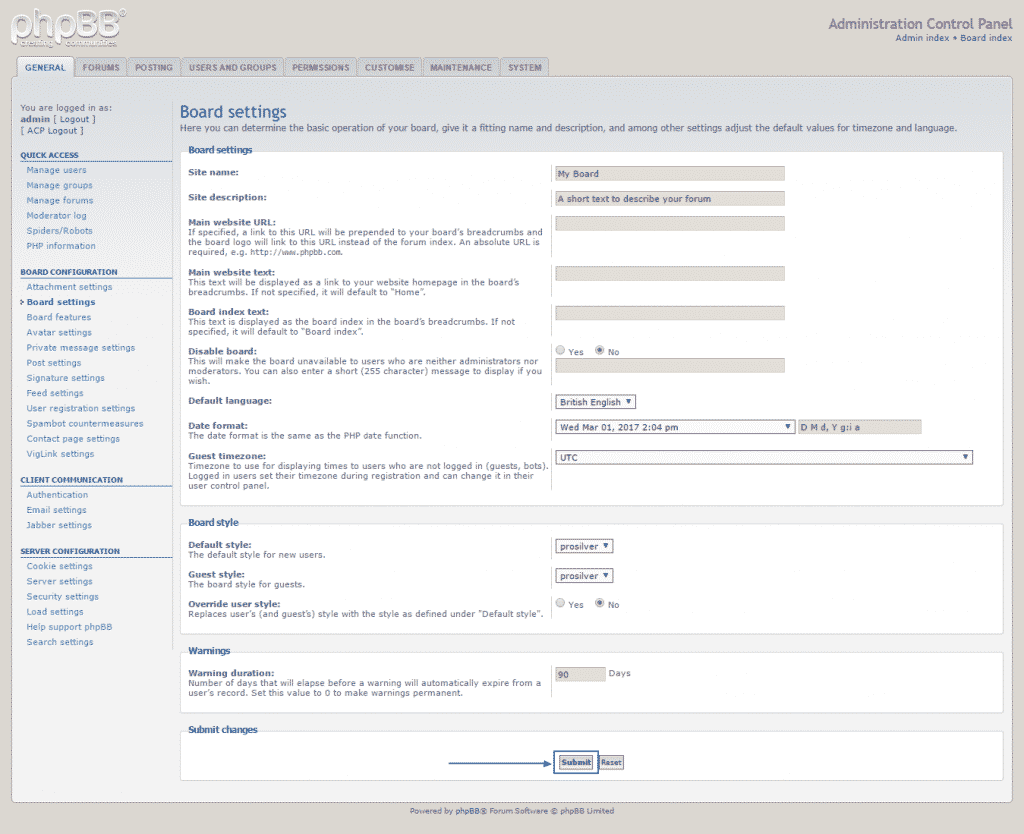Switch to the Forums tab
Image resolution: width=1024 pixels, height=834 pixels.
point(101,68)
